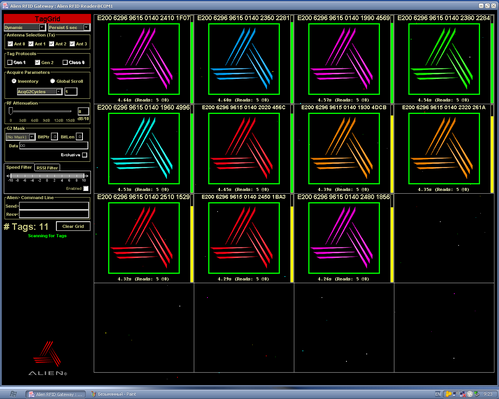Select the red tag icon ending 2510 1529
Viewport: 499px width, 399px height.
(144, 238)
